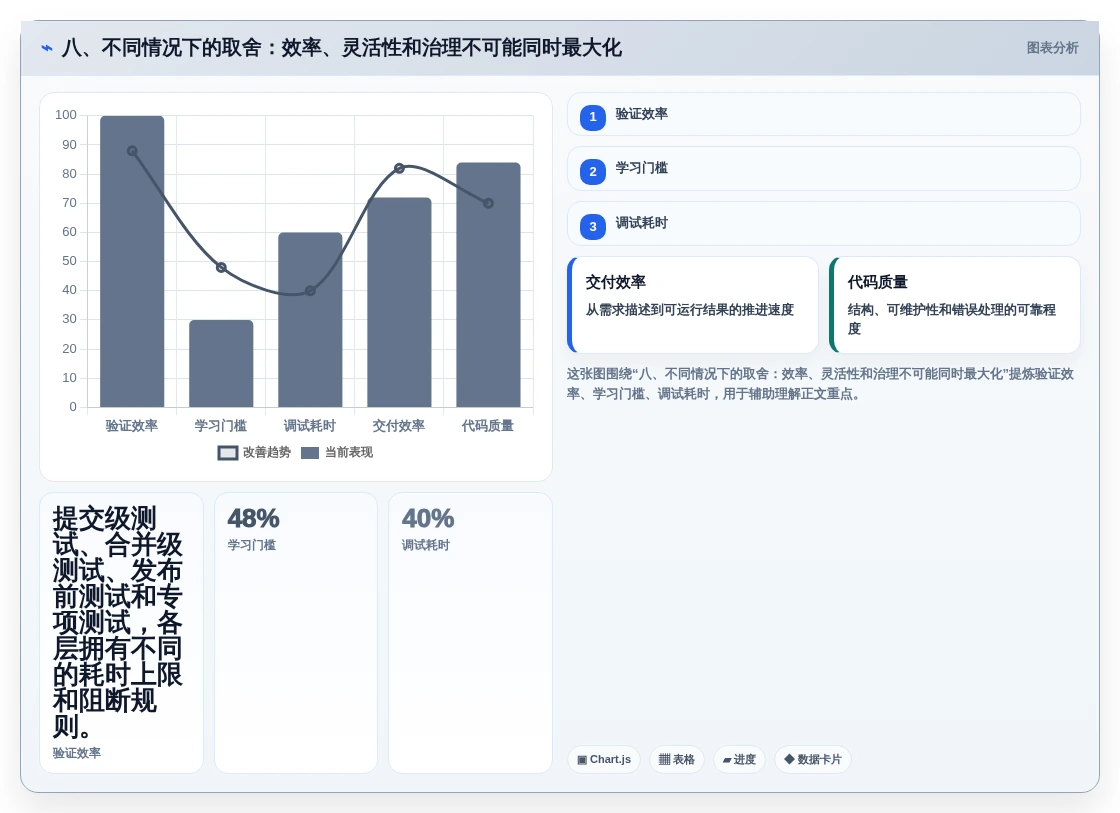The width and height of the screenshot is (1120, 813).
Task: Select the 调试耗时 list item
Action: [x=824, y=224]
